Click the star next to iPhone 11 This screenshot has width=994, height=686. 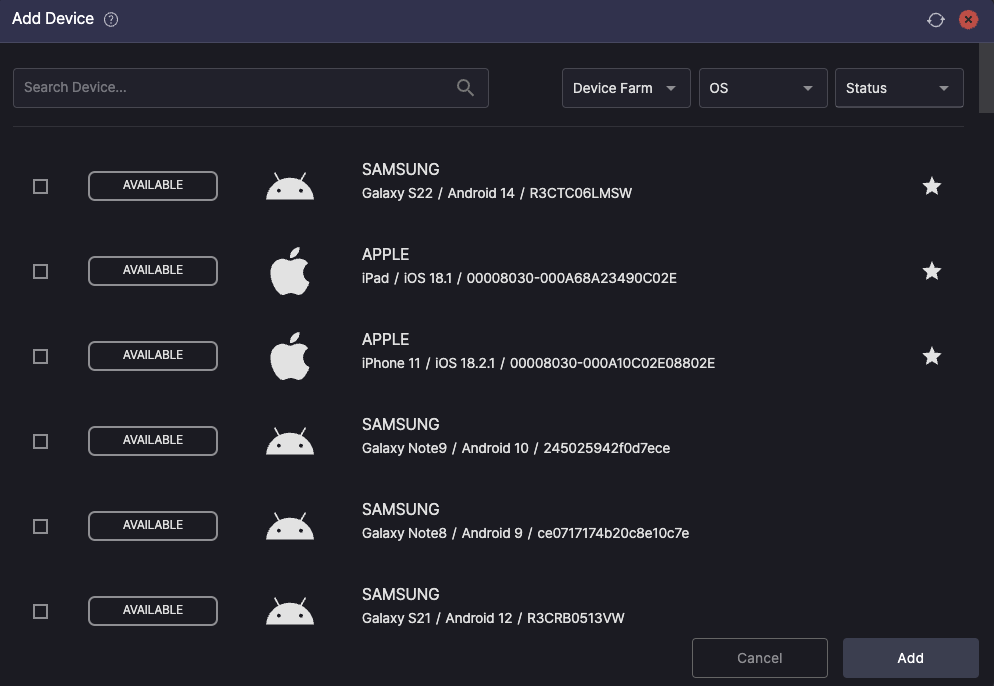coord(931,356)
